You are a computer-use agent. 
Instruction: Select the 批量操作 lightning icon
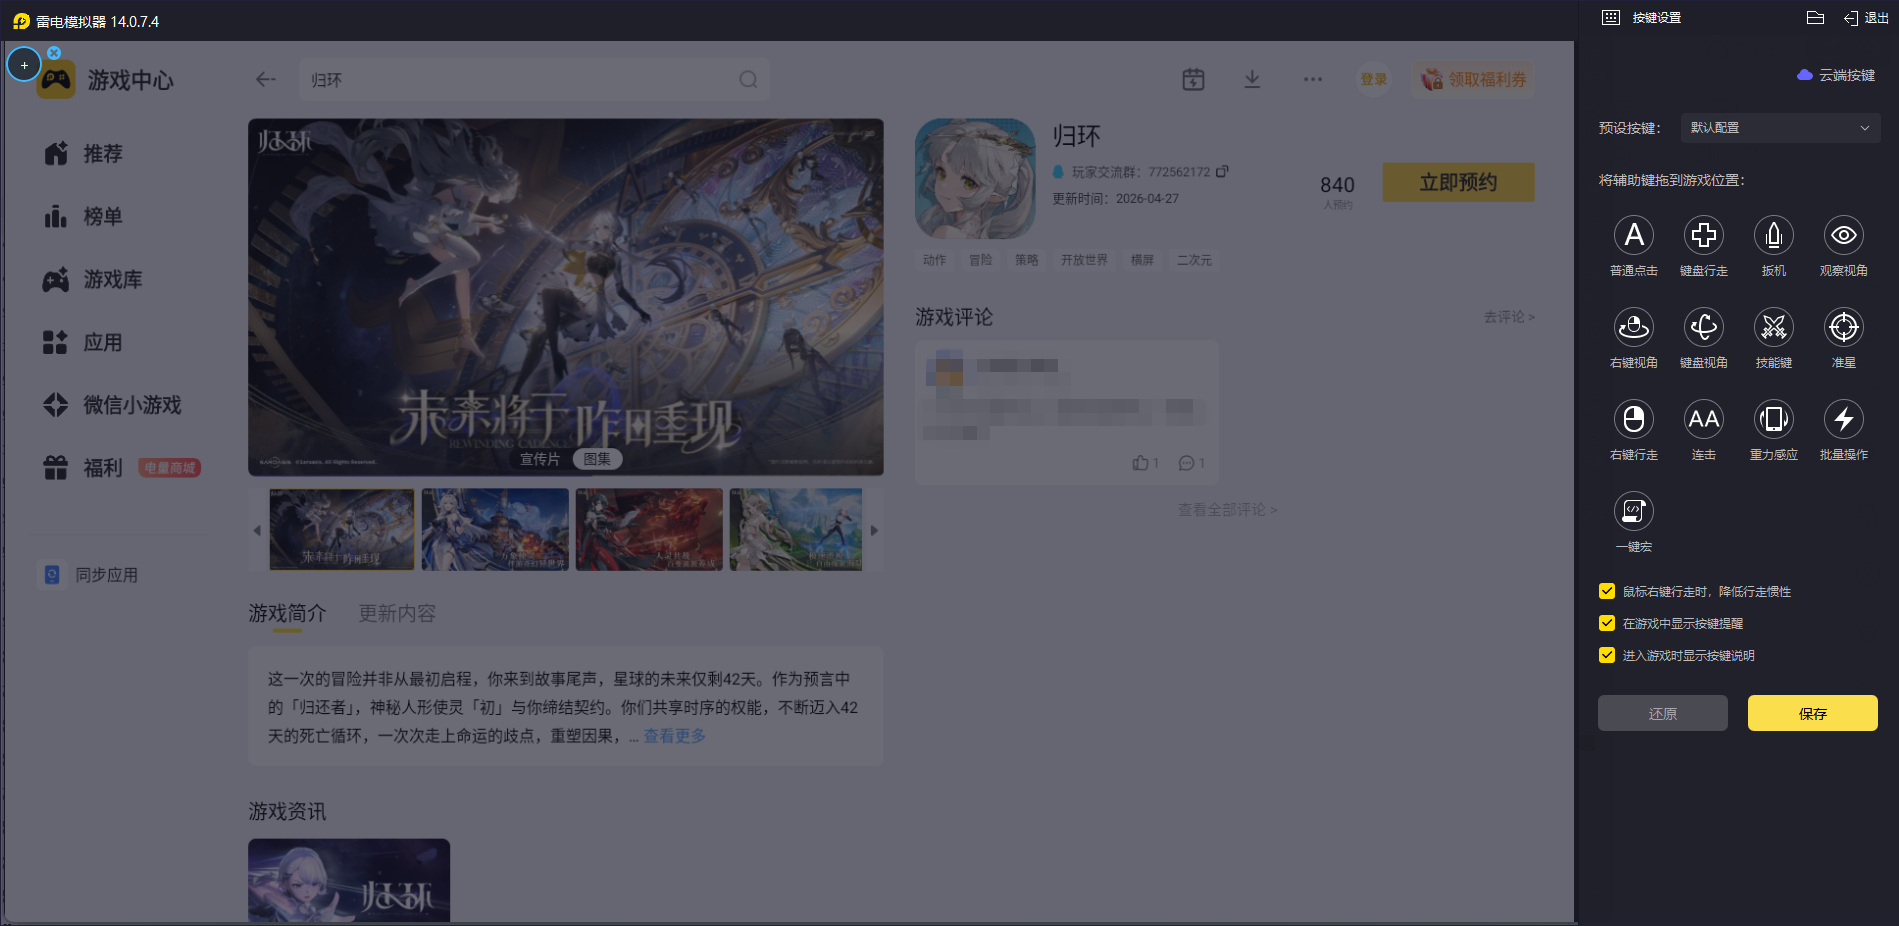tap(1844, 419)
